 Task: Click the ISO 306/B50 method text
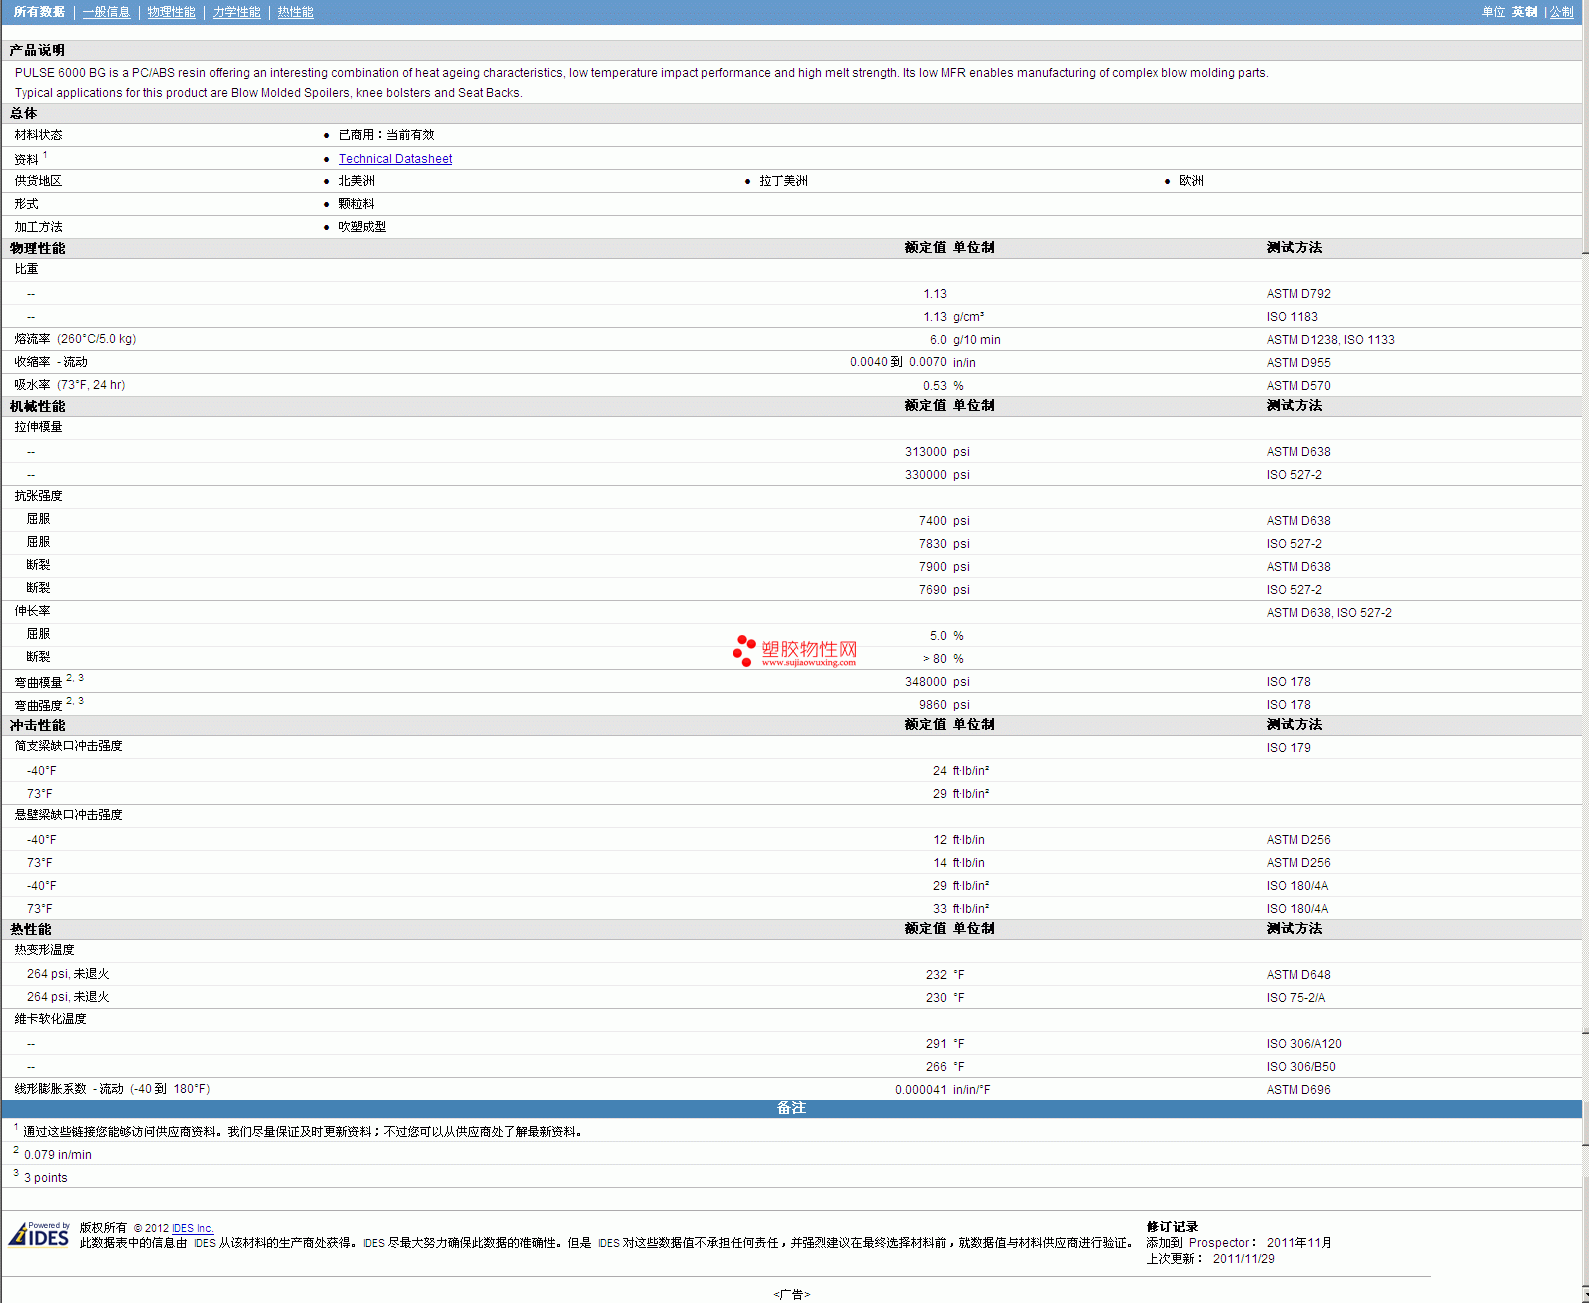point(1301,1067)
